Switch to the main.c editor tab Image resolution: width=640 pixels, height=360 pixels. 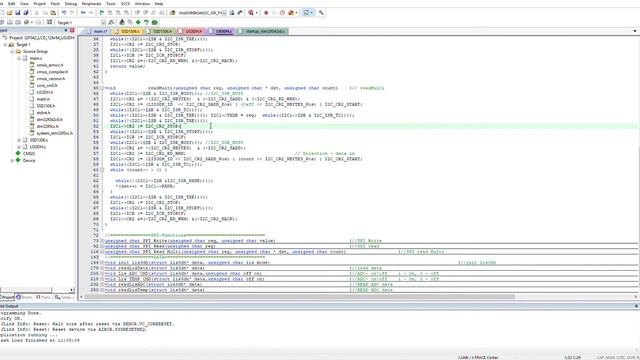point(98,31)
